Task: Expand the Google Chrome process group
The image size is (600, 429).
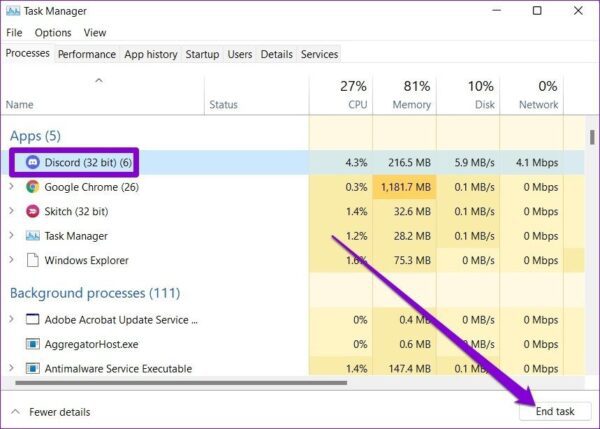Action: pyautogui.click(x=11, y=186)
